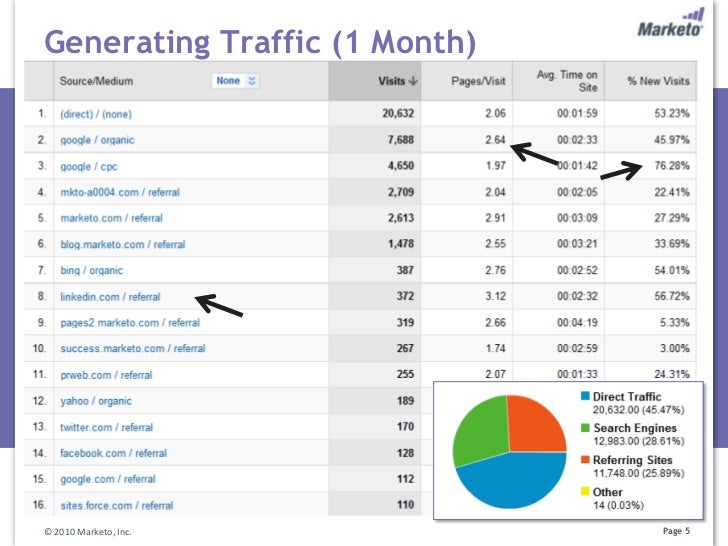728x546 pixels.
Task: Open pages2.marketo.com / referral link
Action: [130, 323]
